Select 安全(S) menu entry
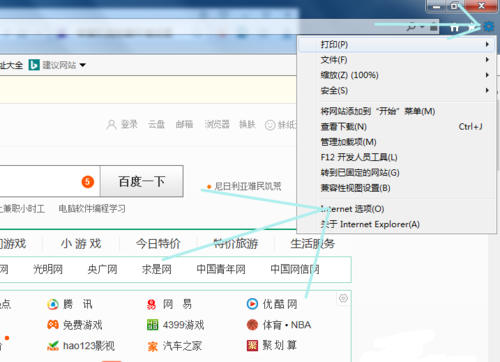The height and width of the screenshot is (362, 500). click(x=396, y=90)
